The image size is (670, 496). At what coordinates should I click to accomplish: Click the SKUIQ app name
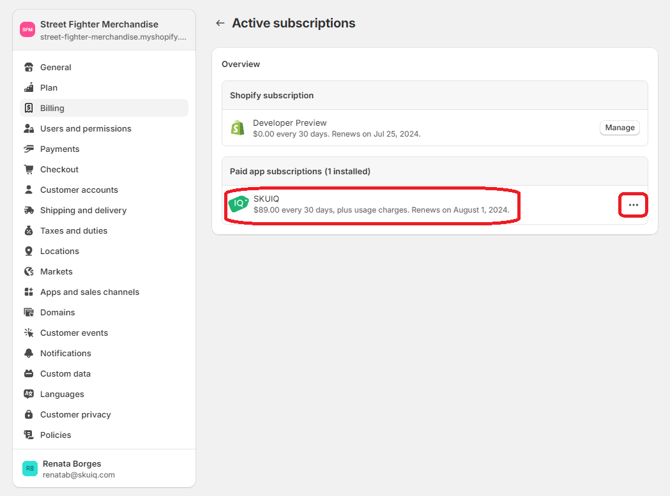tap(266, 199)
